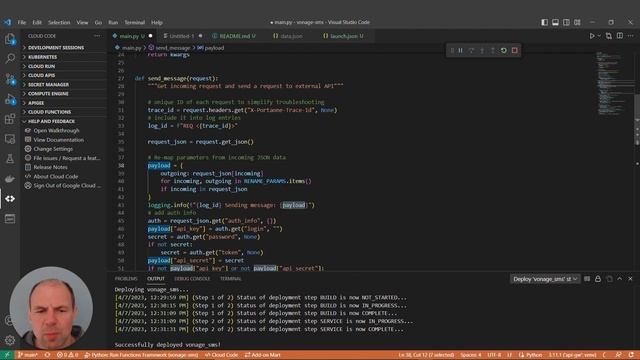The image size is (640, 360).
Task: Stop the debug session
Action: (x=515, y=51)
